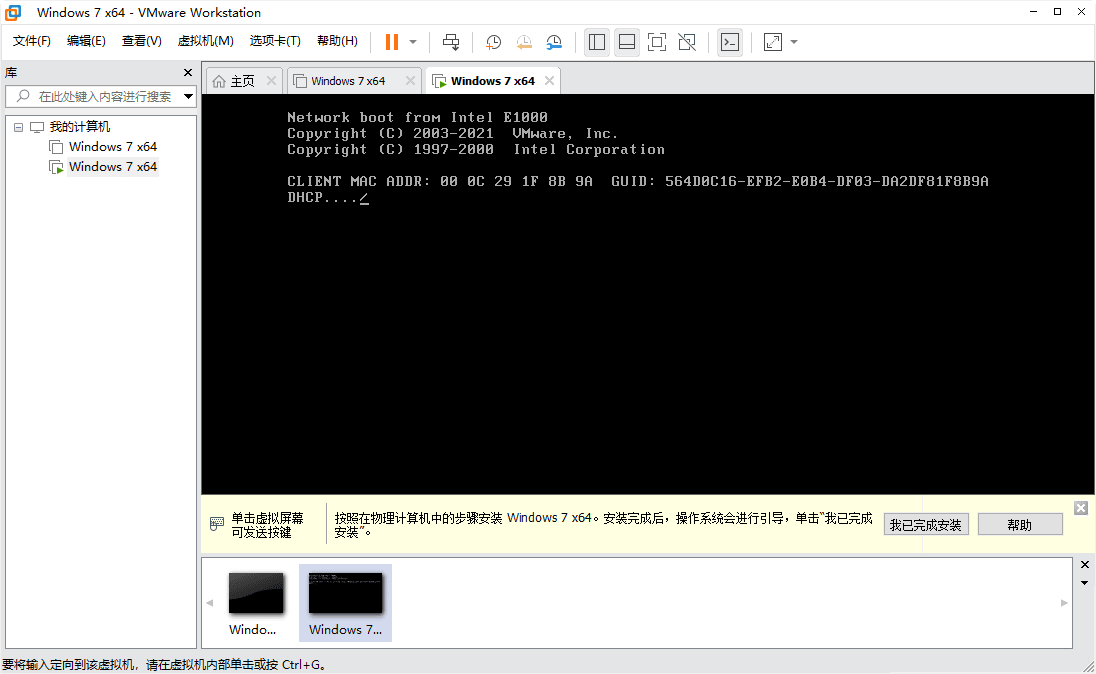Open the 帮助(H) menu
Viewport: 1096px width, 674px height.
pyautogui.click(x=337, y=41)
